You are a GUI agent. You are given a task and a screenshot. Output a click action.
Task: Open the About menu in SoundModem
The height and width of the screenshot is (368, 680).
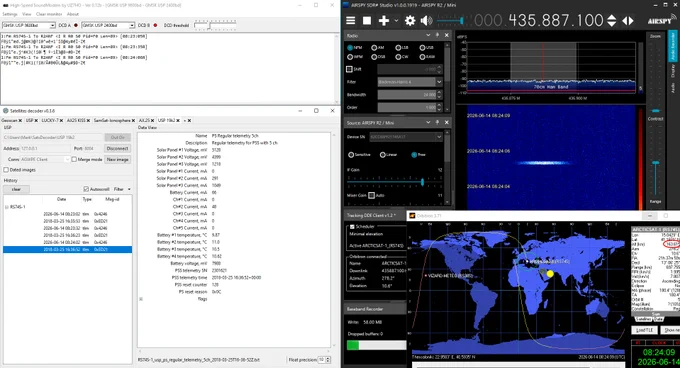point(73,14)
